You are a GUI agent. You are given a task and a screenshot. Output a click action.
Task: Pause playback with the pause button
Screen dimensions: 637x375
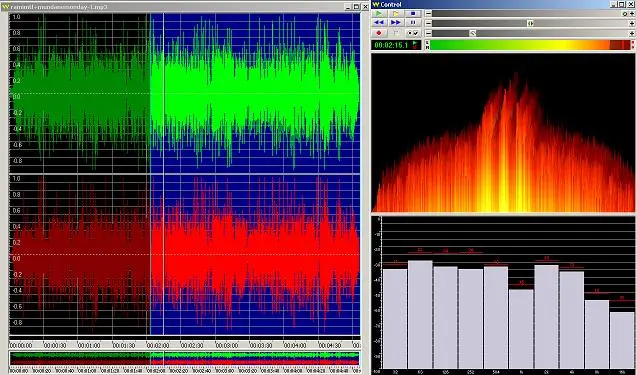pyautogui.click(x=413, y=23)
